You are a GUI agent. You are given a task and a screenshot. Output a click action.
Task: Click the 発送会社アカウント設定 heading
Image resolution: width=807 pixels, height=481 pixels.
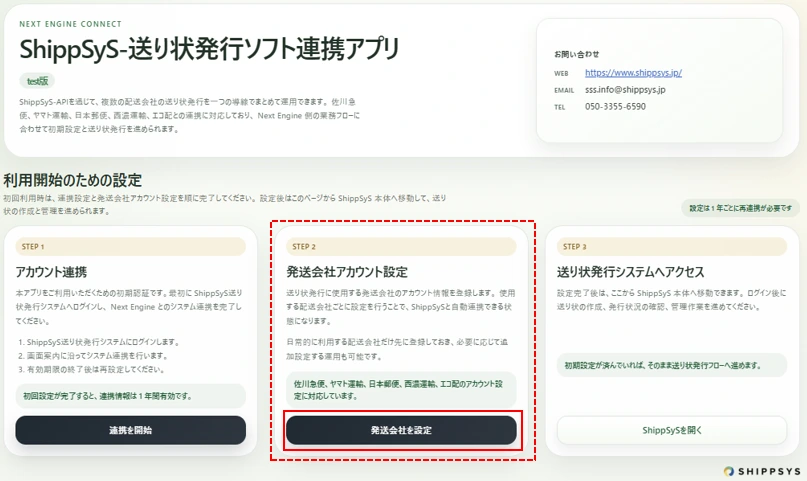coord(347,272)
